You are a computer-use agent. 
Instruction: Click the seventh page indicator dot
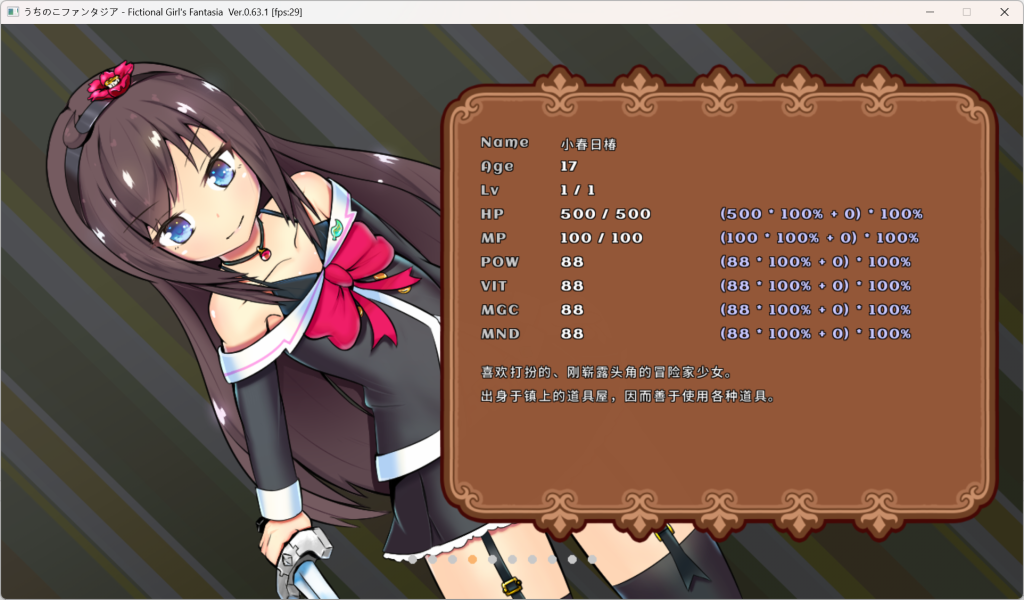point(531,560)
